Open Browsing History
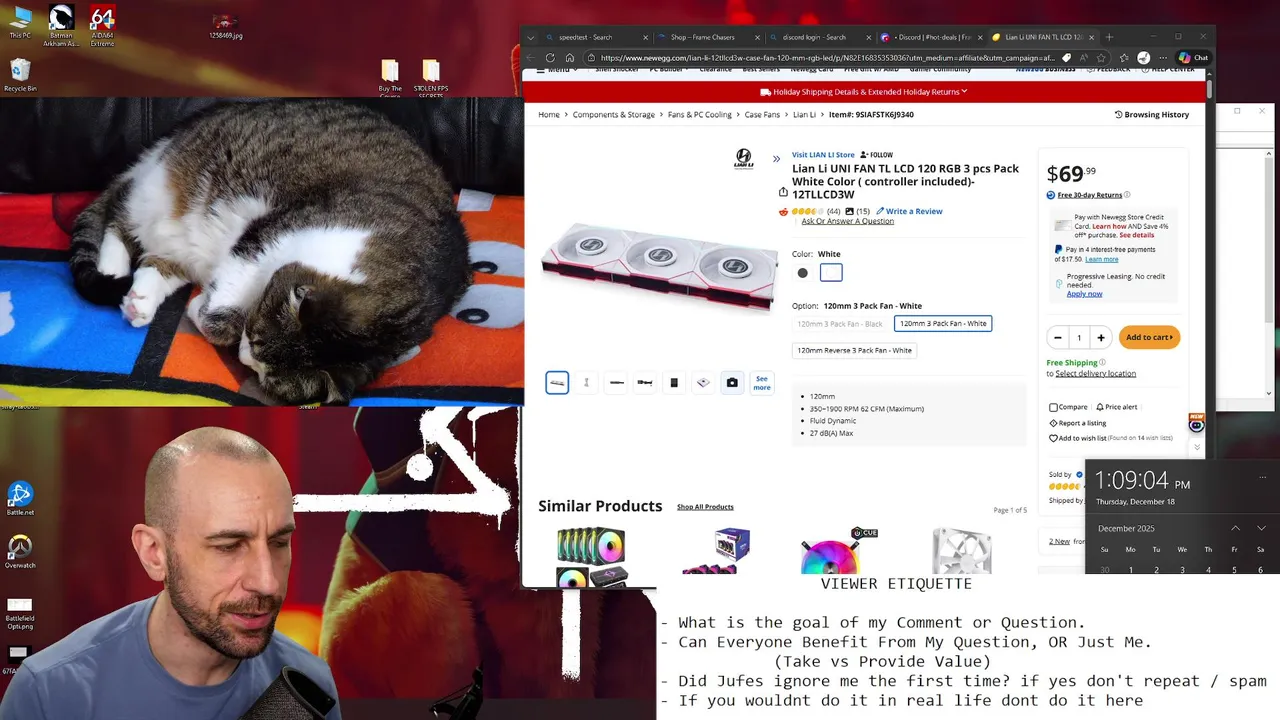 [x=1152, y=115]
